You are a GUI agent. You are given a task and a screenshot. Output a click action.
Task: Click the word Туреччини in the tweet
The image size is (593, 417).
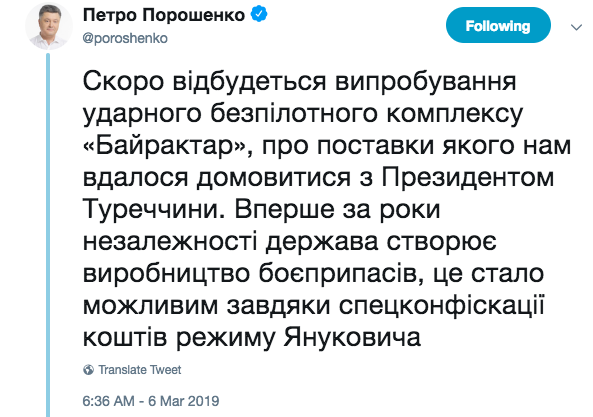pyautogui.click(x=150, y=209)
